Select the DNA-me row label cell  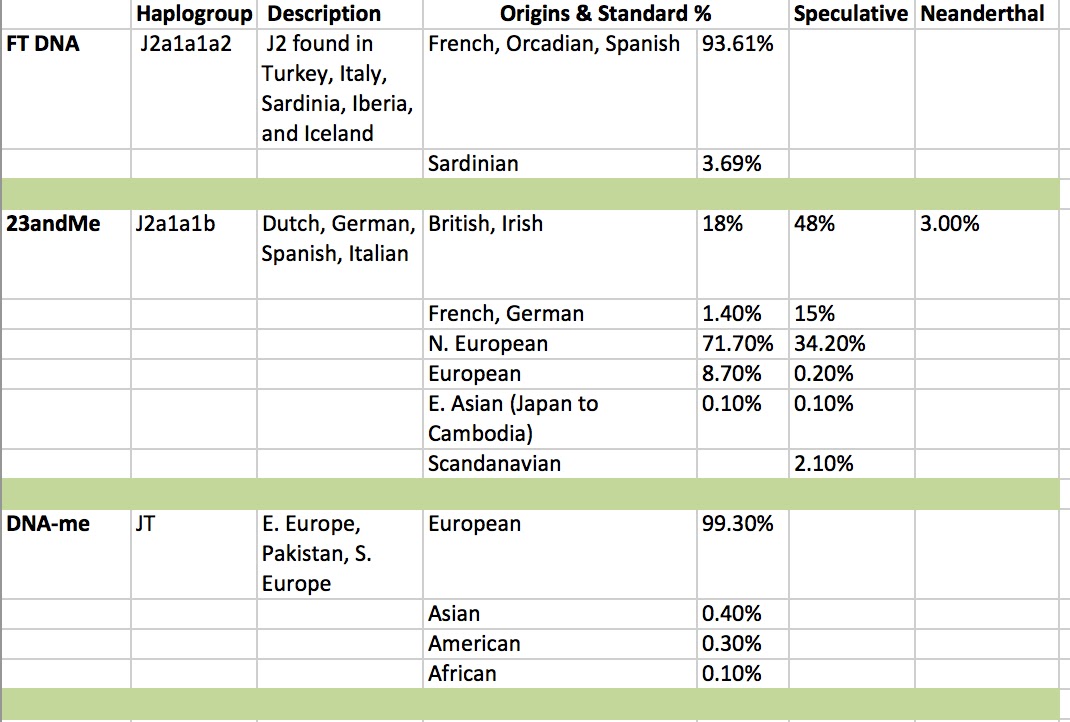pyautogui.click(x=47, y=524)
